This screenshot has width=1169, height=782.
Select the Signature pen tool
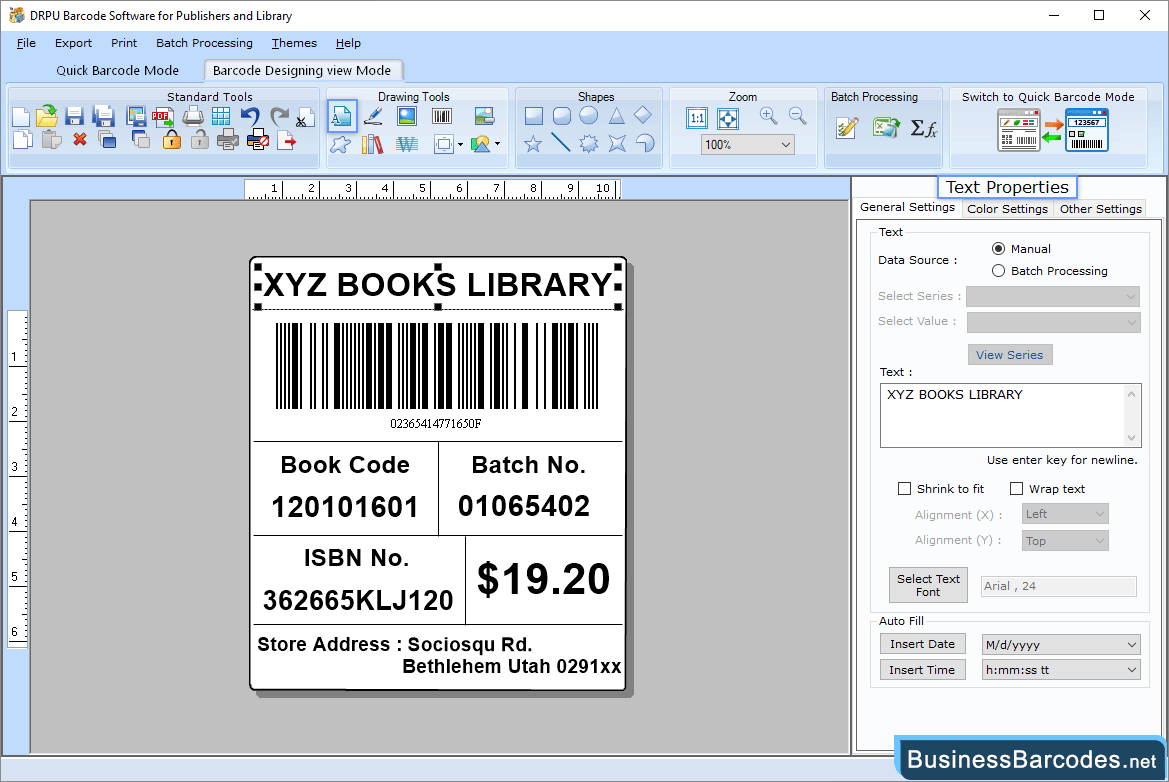click(373, 116)
